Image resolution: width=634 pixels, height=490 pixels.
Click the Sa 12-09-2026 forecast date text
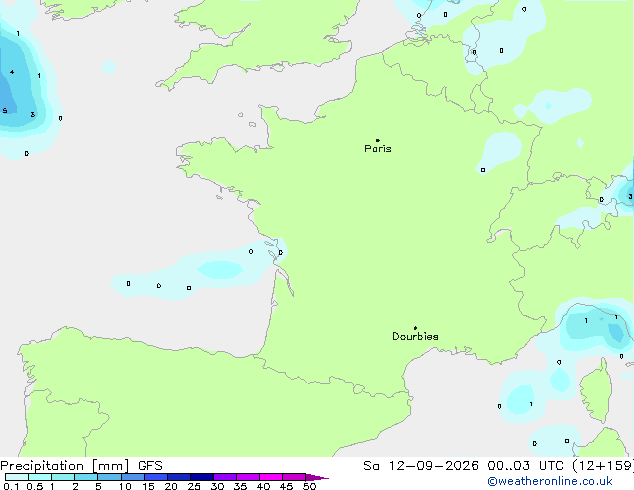pos(421,466)
